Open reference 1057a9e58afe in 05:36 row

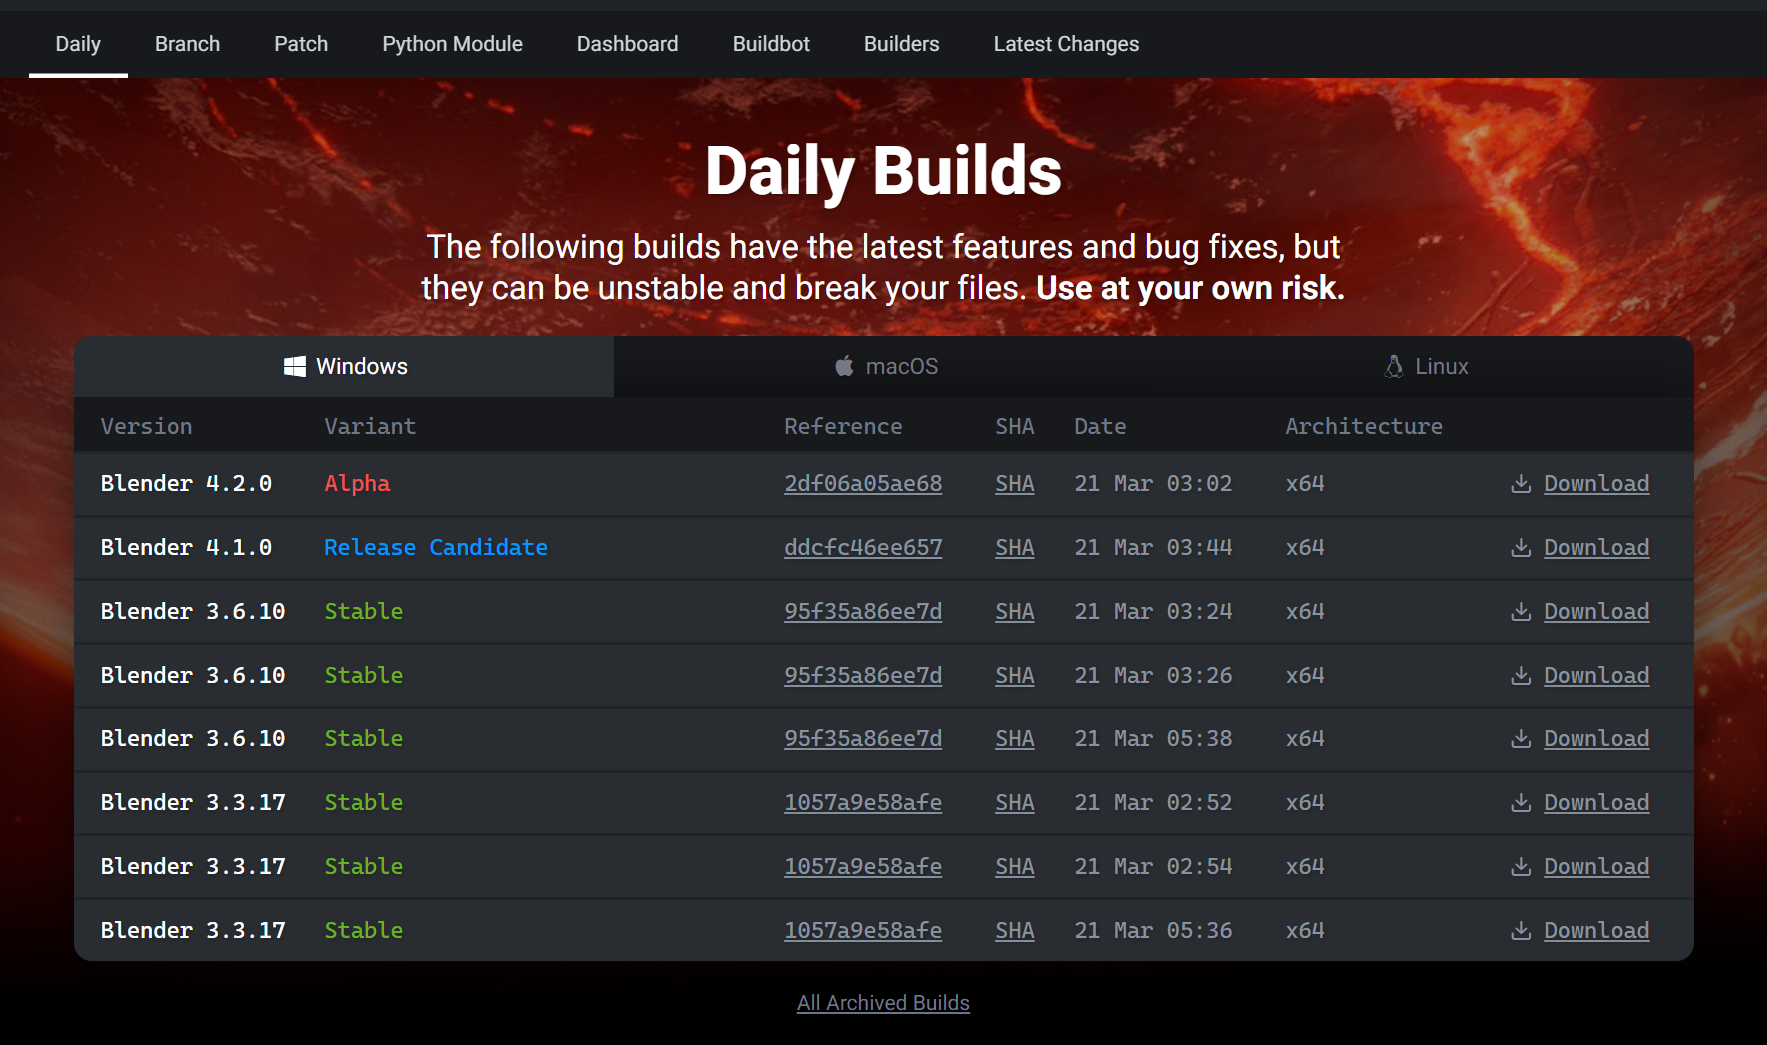(x=863, y=931)
